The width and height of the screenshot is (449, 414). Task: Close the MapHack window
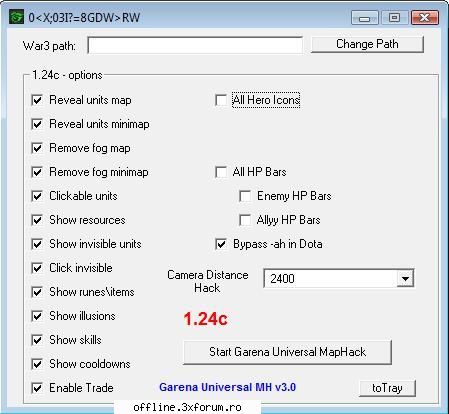[x=424, y=18]
